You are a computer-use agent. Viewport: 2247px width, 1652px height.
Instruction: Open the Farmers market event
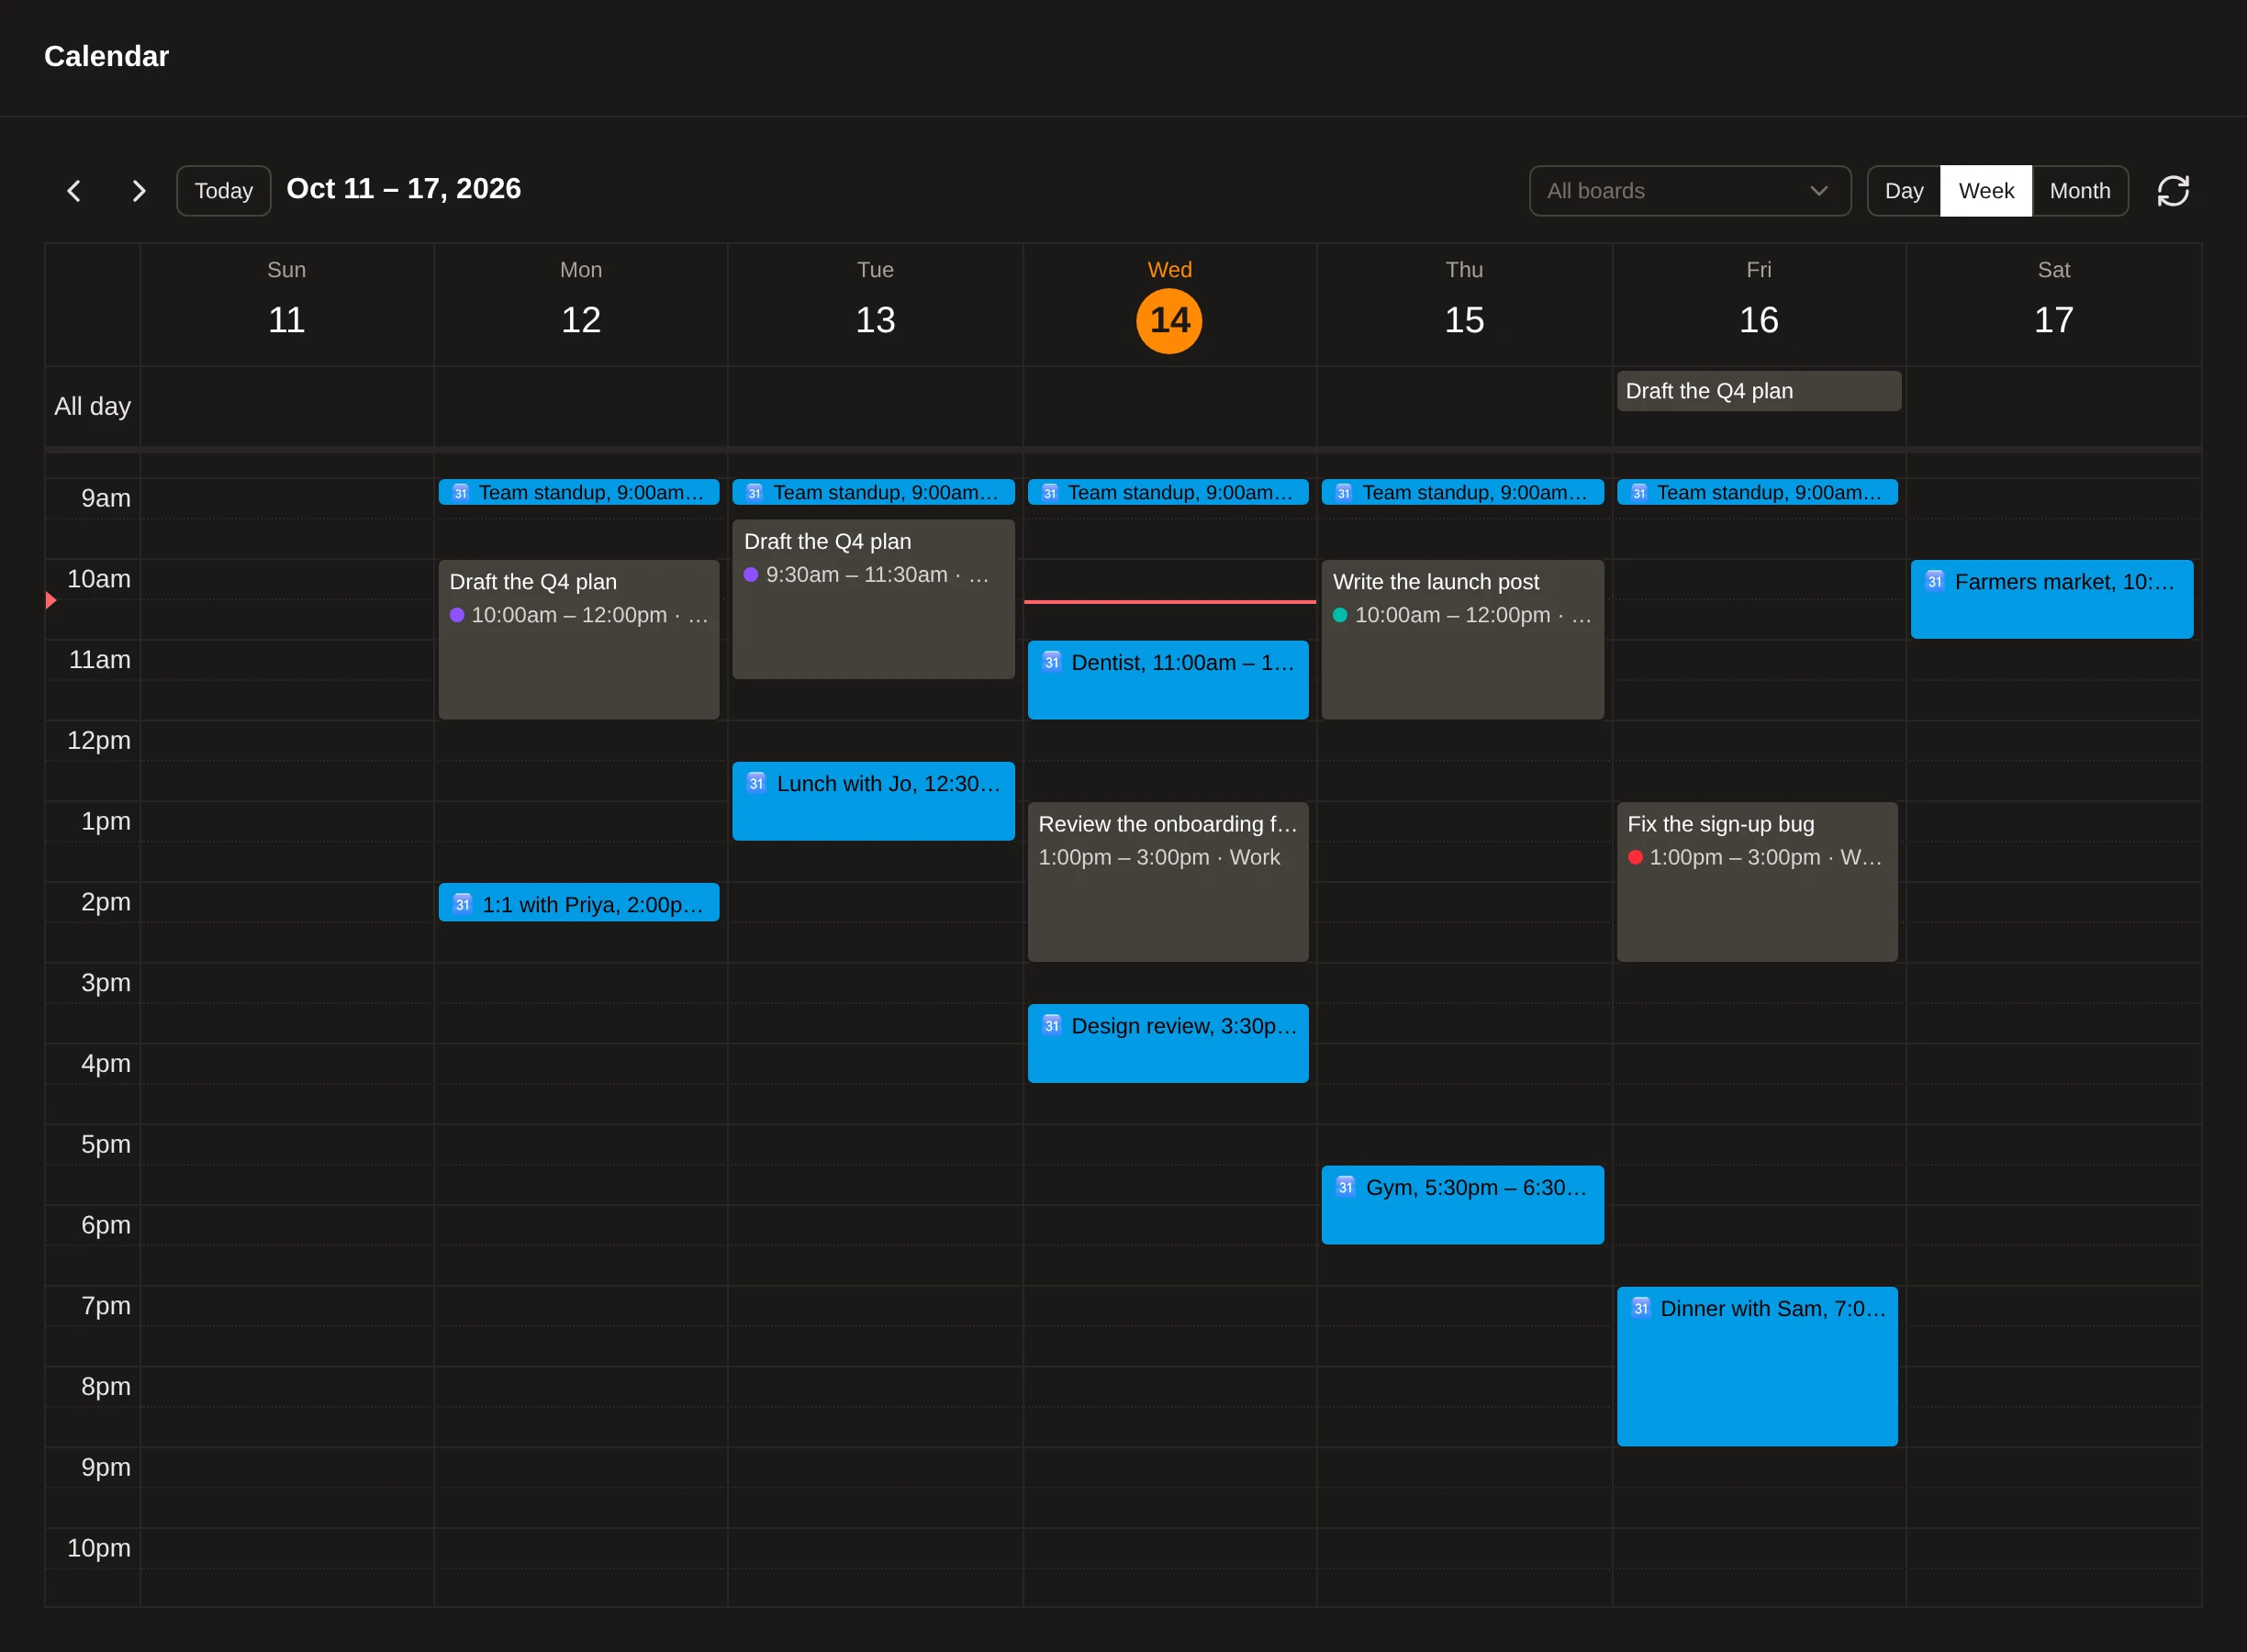(2052, 599)
